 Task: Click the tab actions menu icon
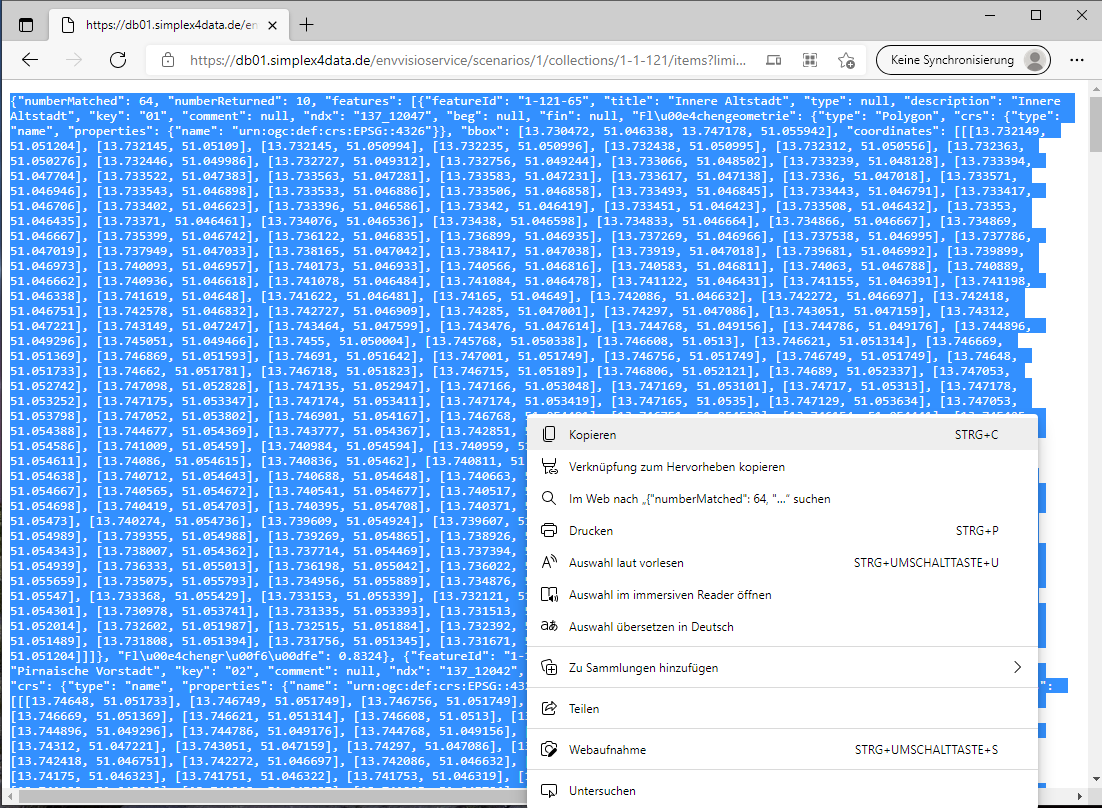pyautogui.click(x=26, y=24)
